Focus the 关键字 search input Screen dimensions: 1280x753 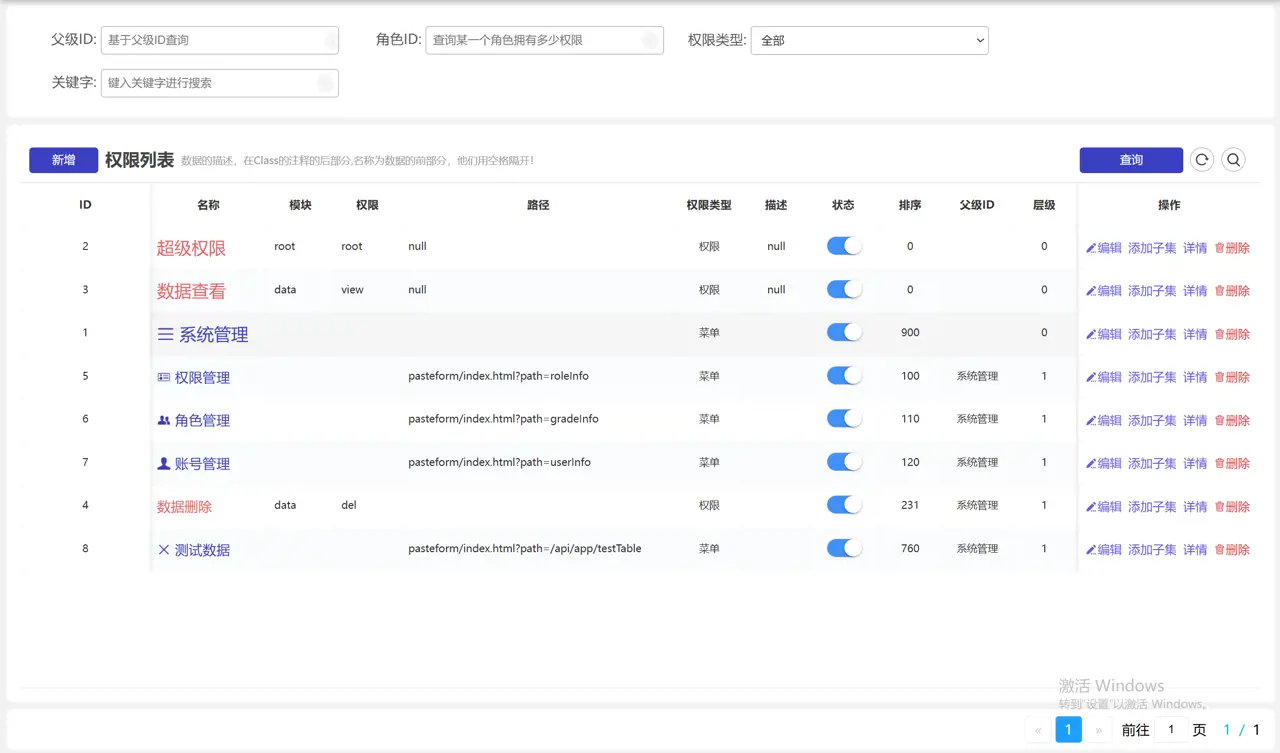[x=220, y=83]
